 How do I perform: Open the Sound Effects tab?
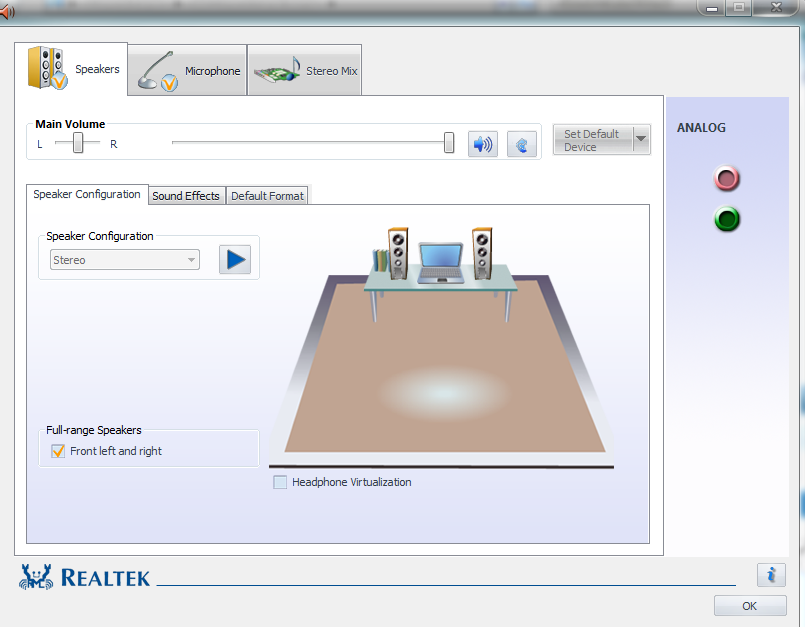[x=186, y=196]
